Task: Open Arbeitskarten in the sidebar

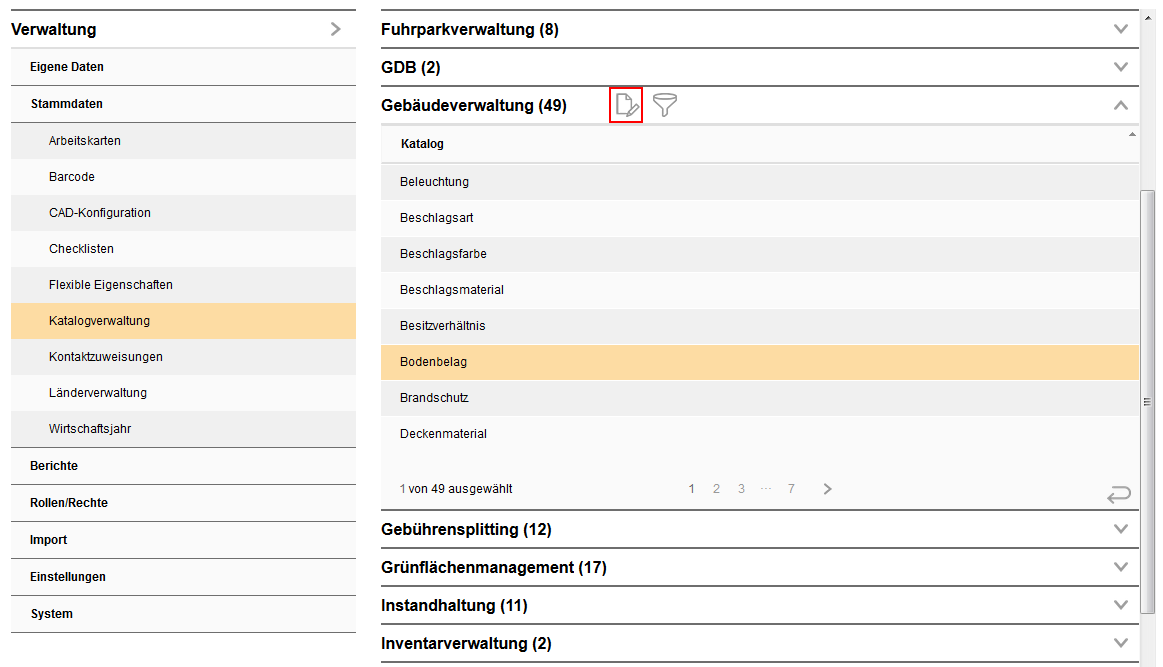Action: click(85, 141)
